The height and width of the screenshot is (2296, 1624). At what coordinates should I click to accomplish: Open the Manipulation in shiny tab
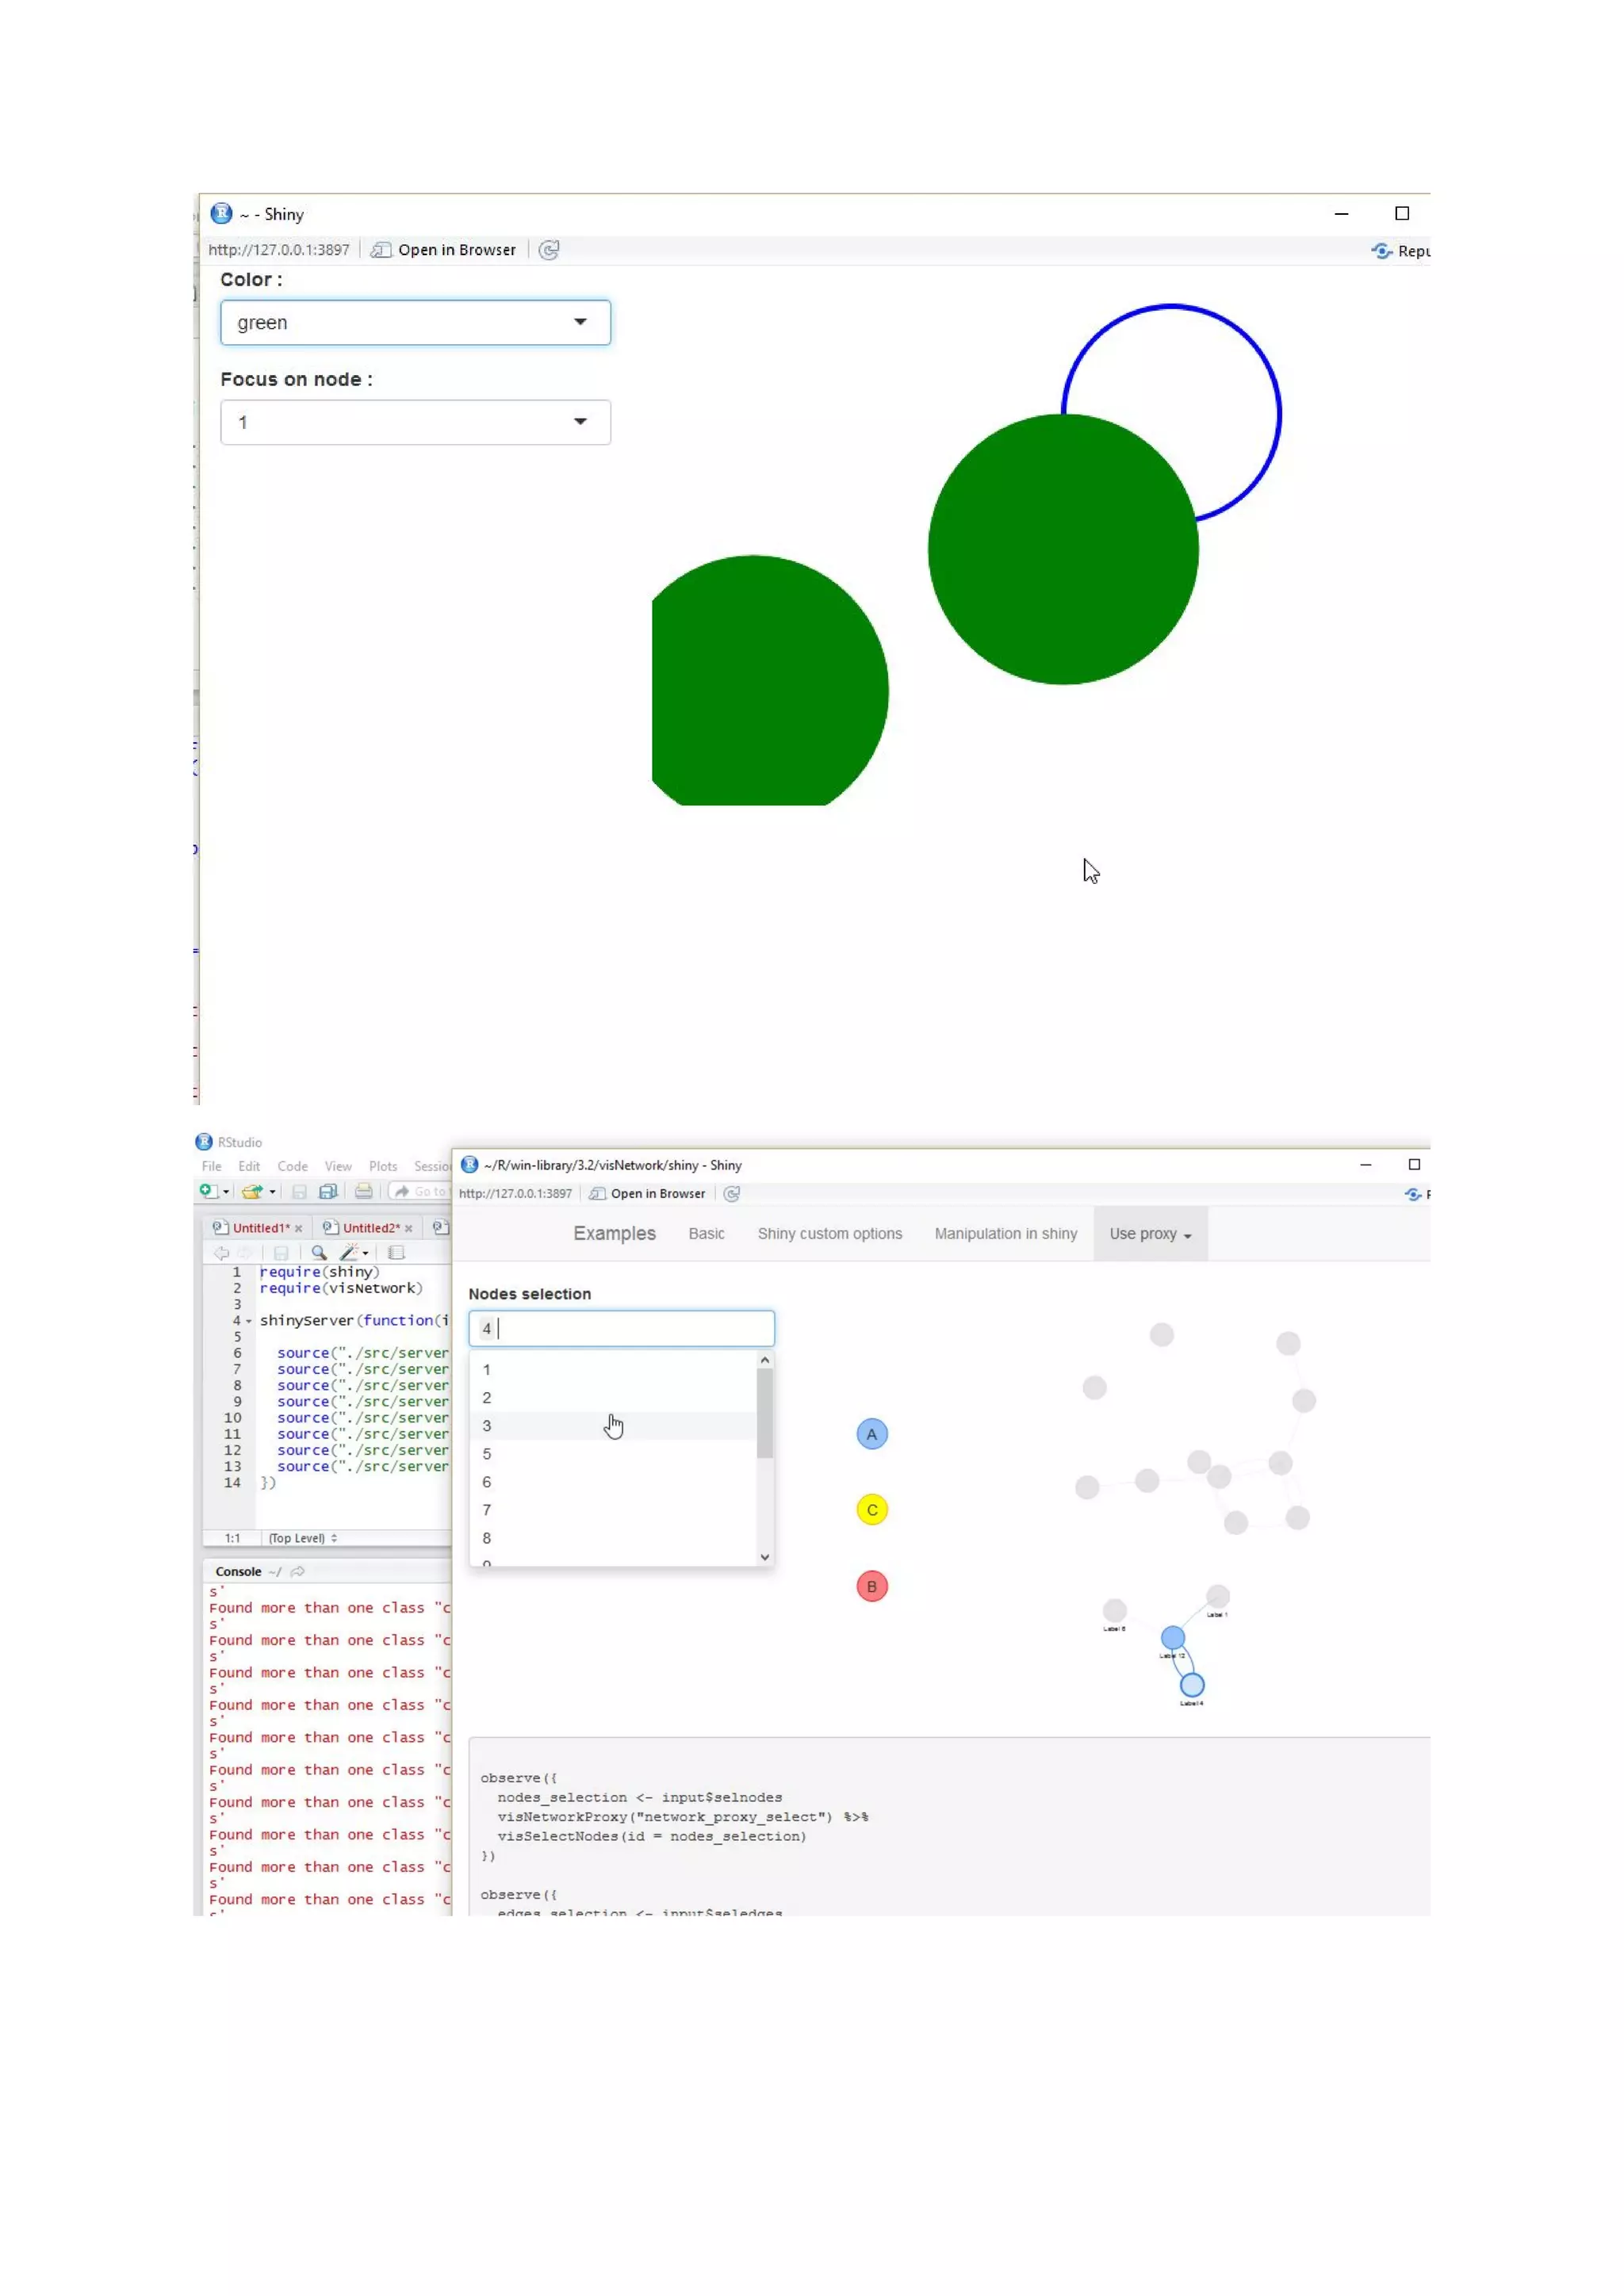click(1006, 1234)
